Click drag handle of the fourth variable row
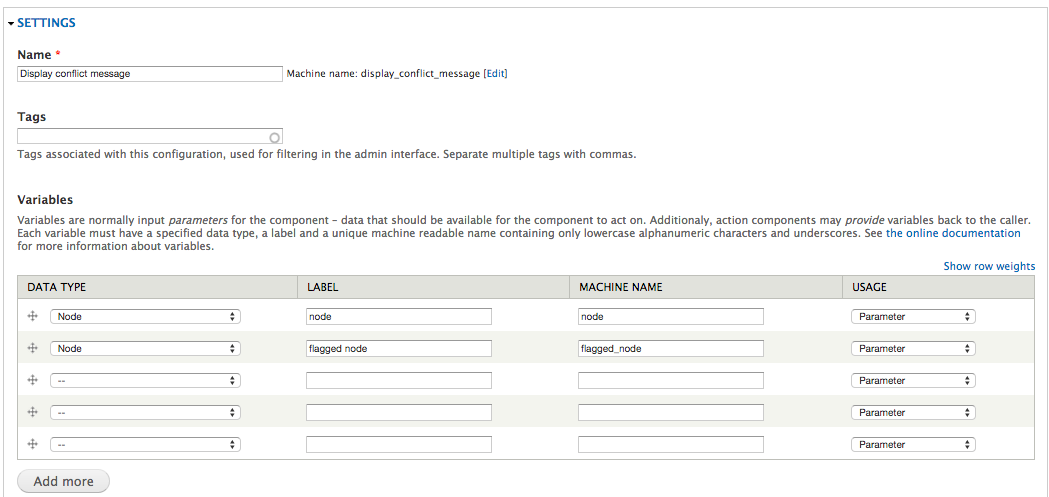The width and height of the screenshot is (1049, 497). [x=33, y=412]
